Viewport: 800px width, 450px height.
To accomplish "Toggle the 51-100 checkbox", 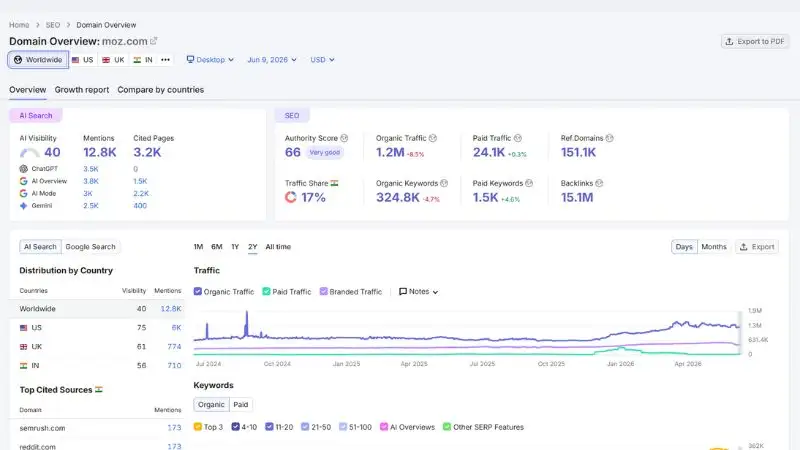I will coord(343,427).
